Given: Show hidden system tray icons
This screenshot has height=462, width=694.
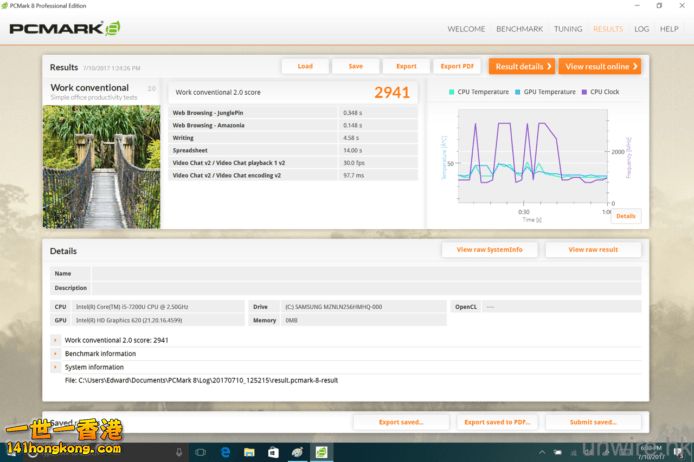Looking at the screenshot, I should click(x=542, y=452).
